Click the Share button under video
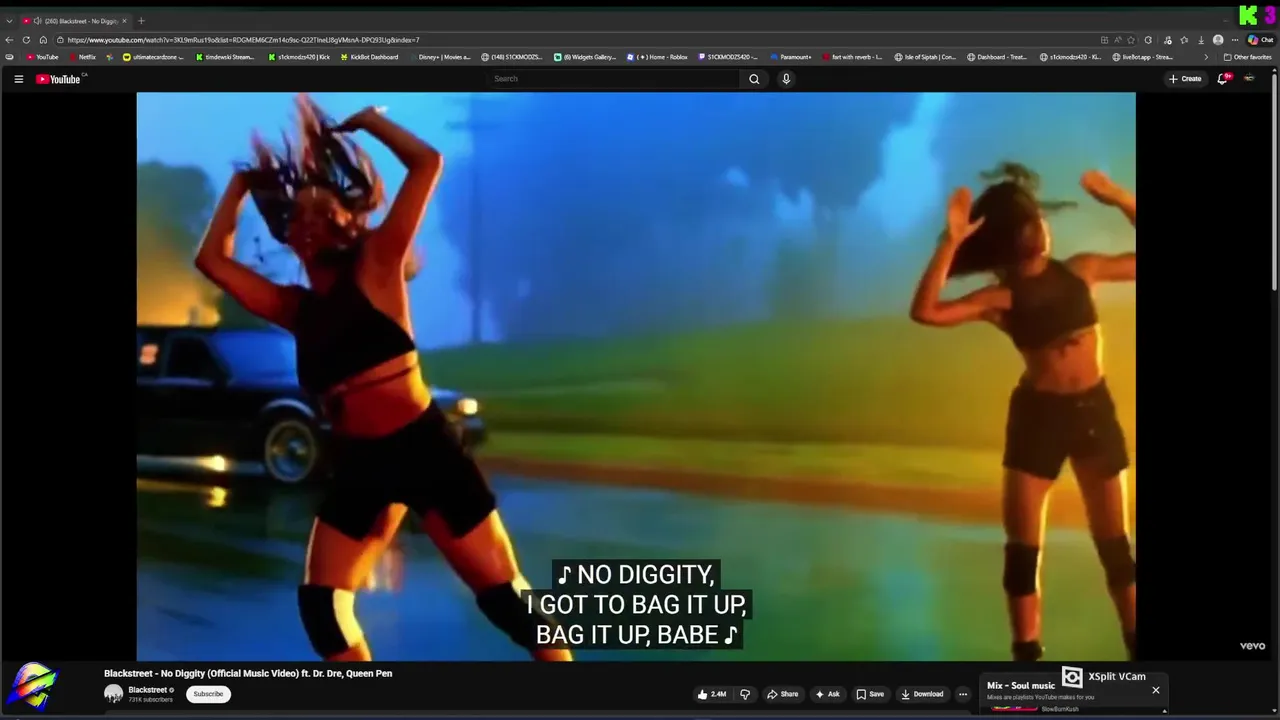Viewport: 1280px width, 720px height. click(782, 694)
